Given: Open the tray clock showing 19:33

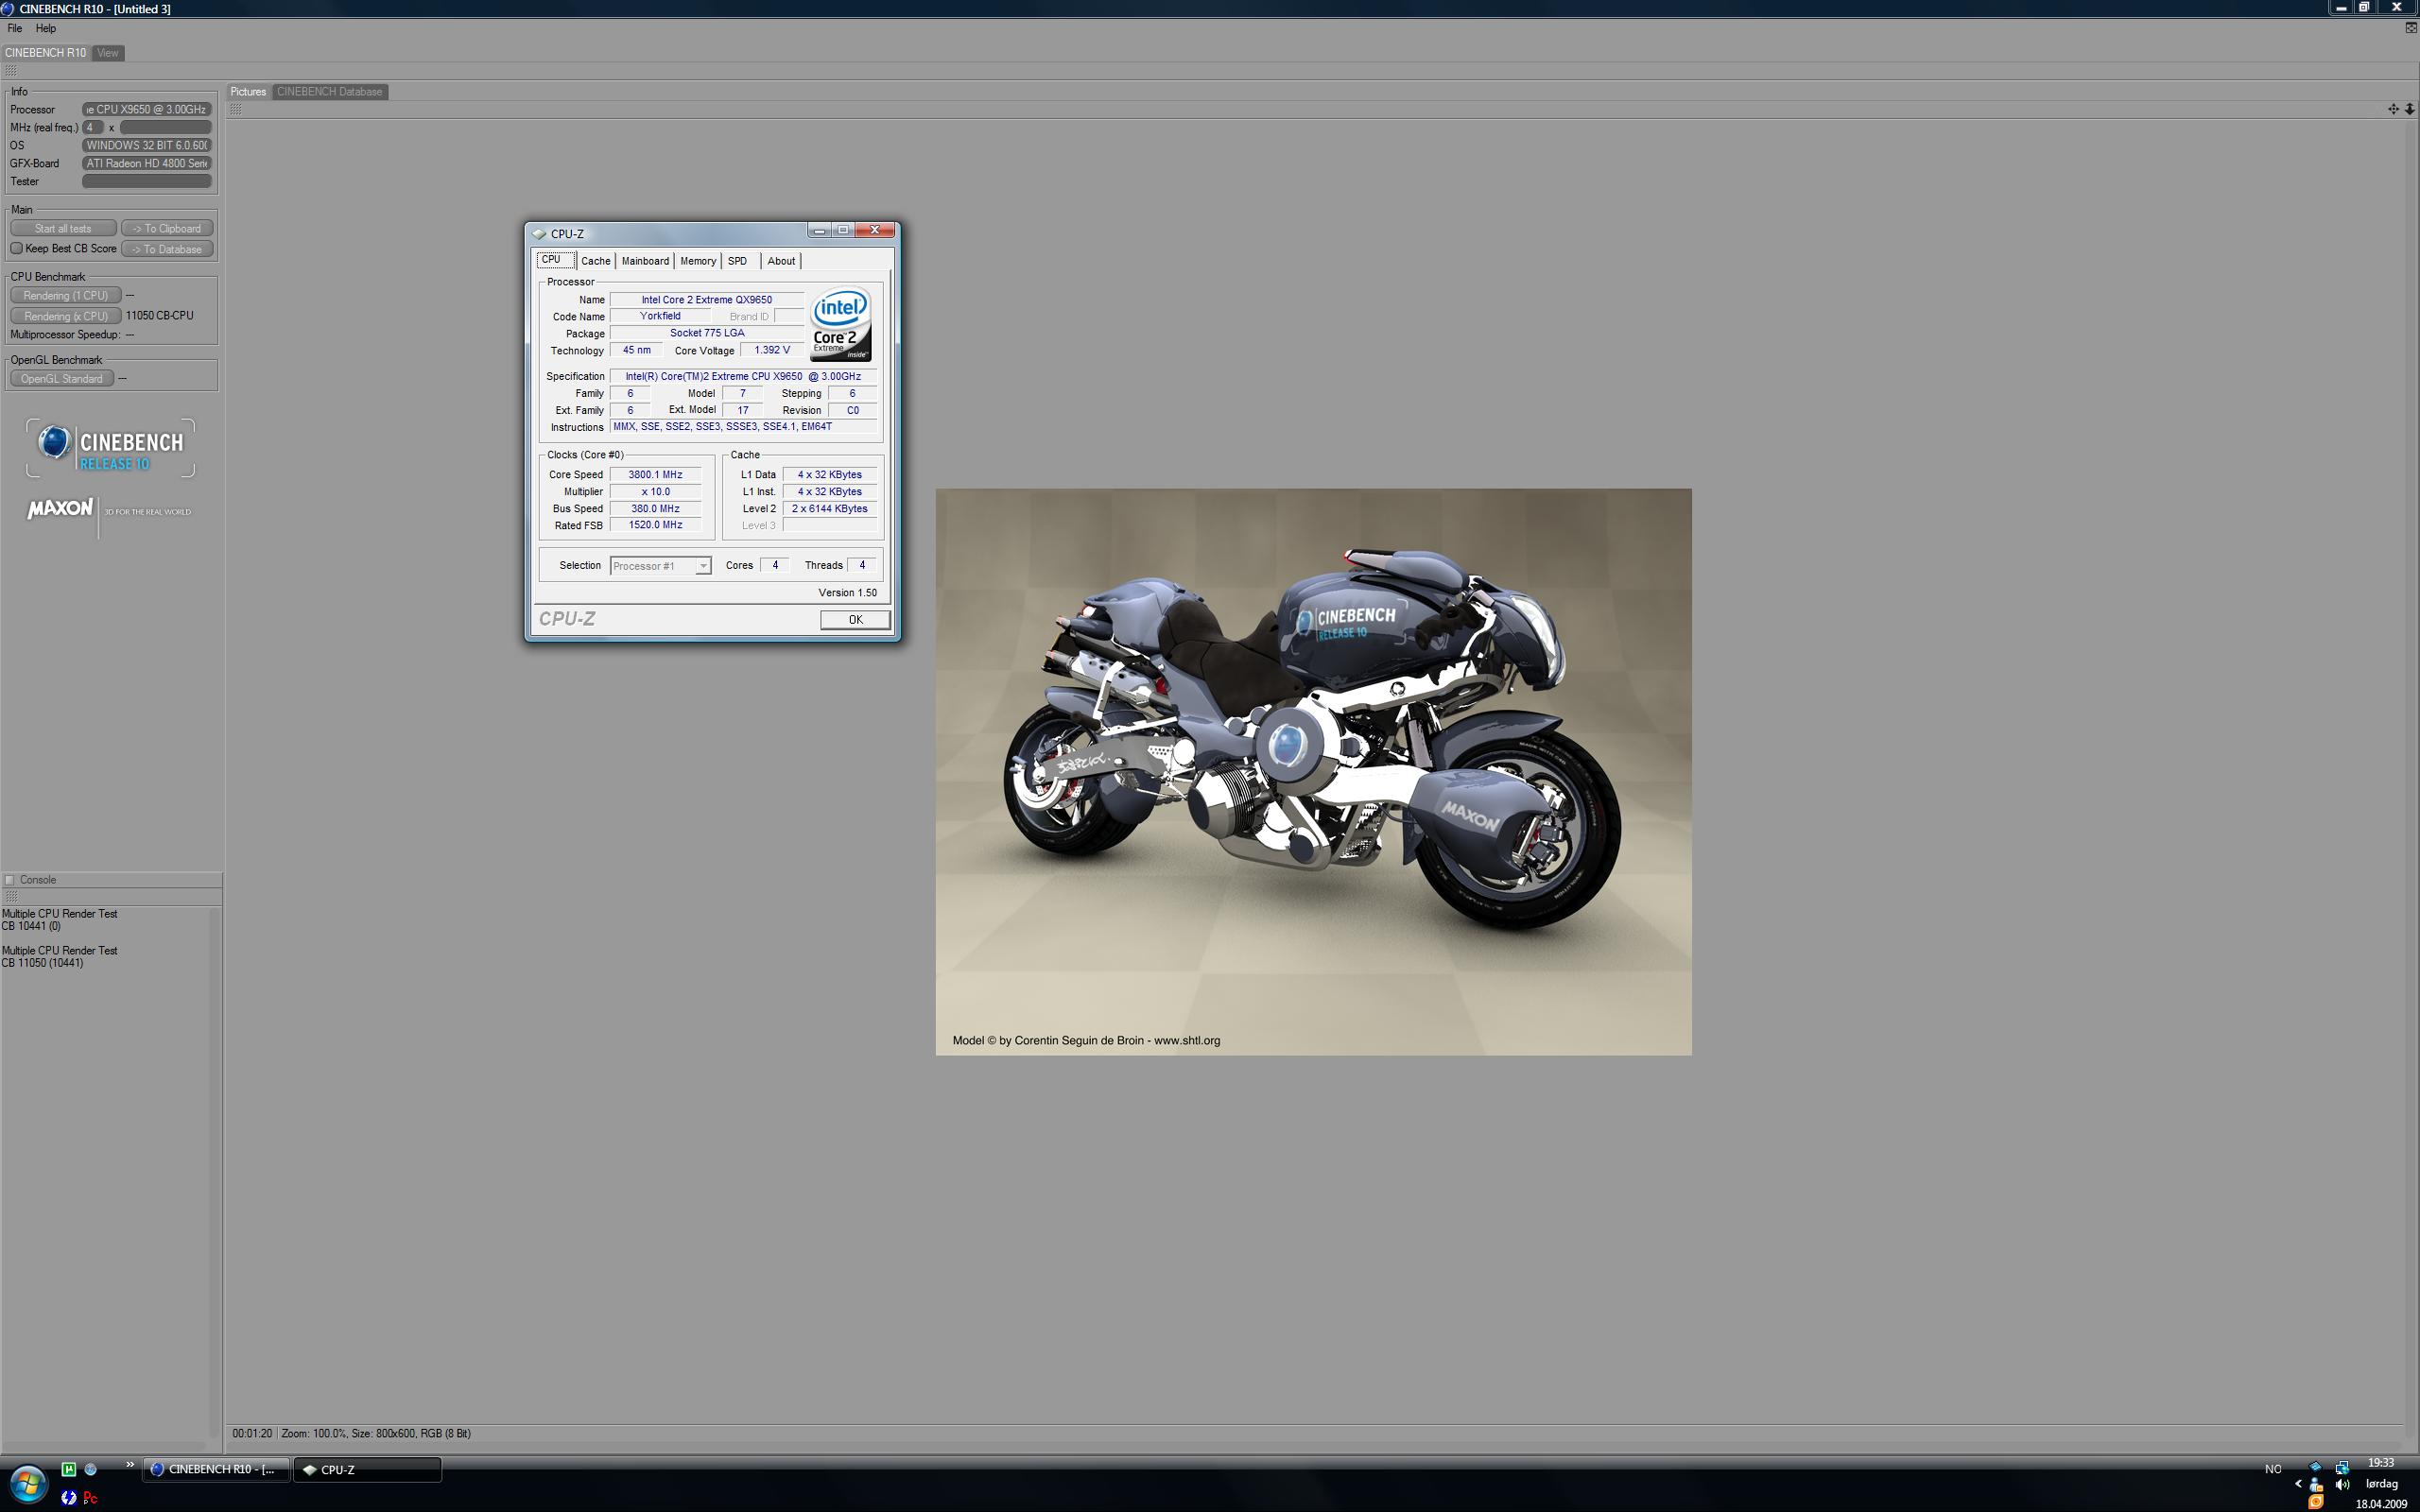Looking at the screenshot, I should (x=2381, y=1463).
